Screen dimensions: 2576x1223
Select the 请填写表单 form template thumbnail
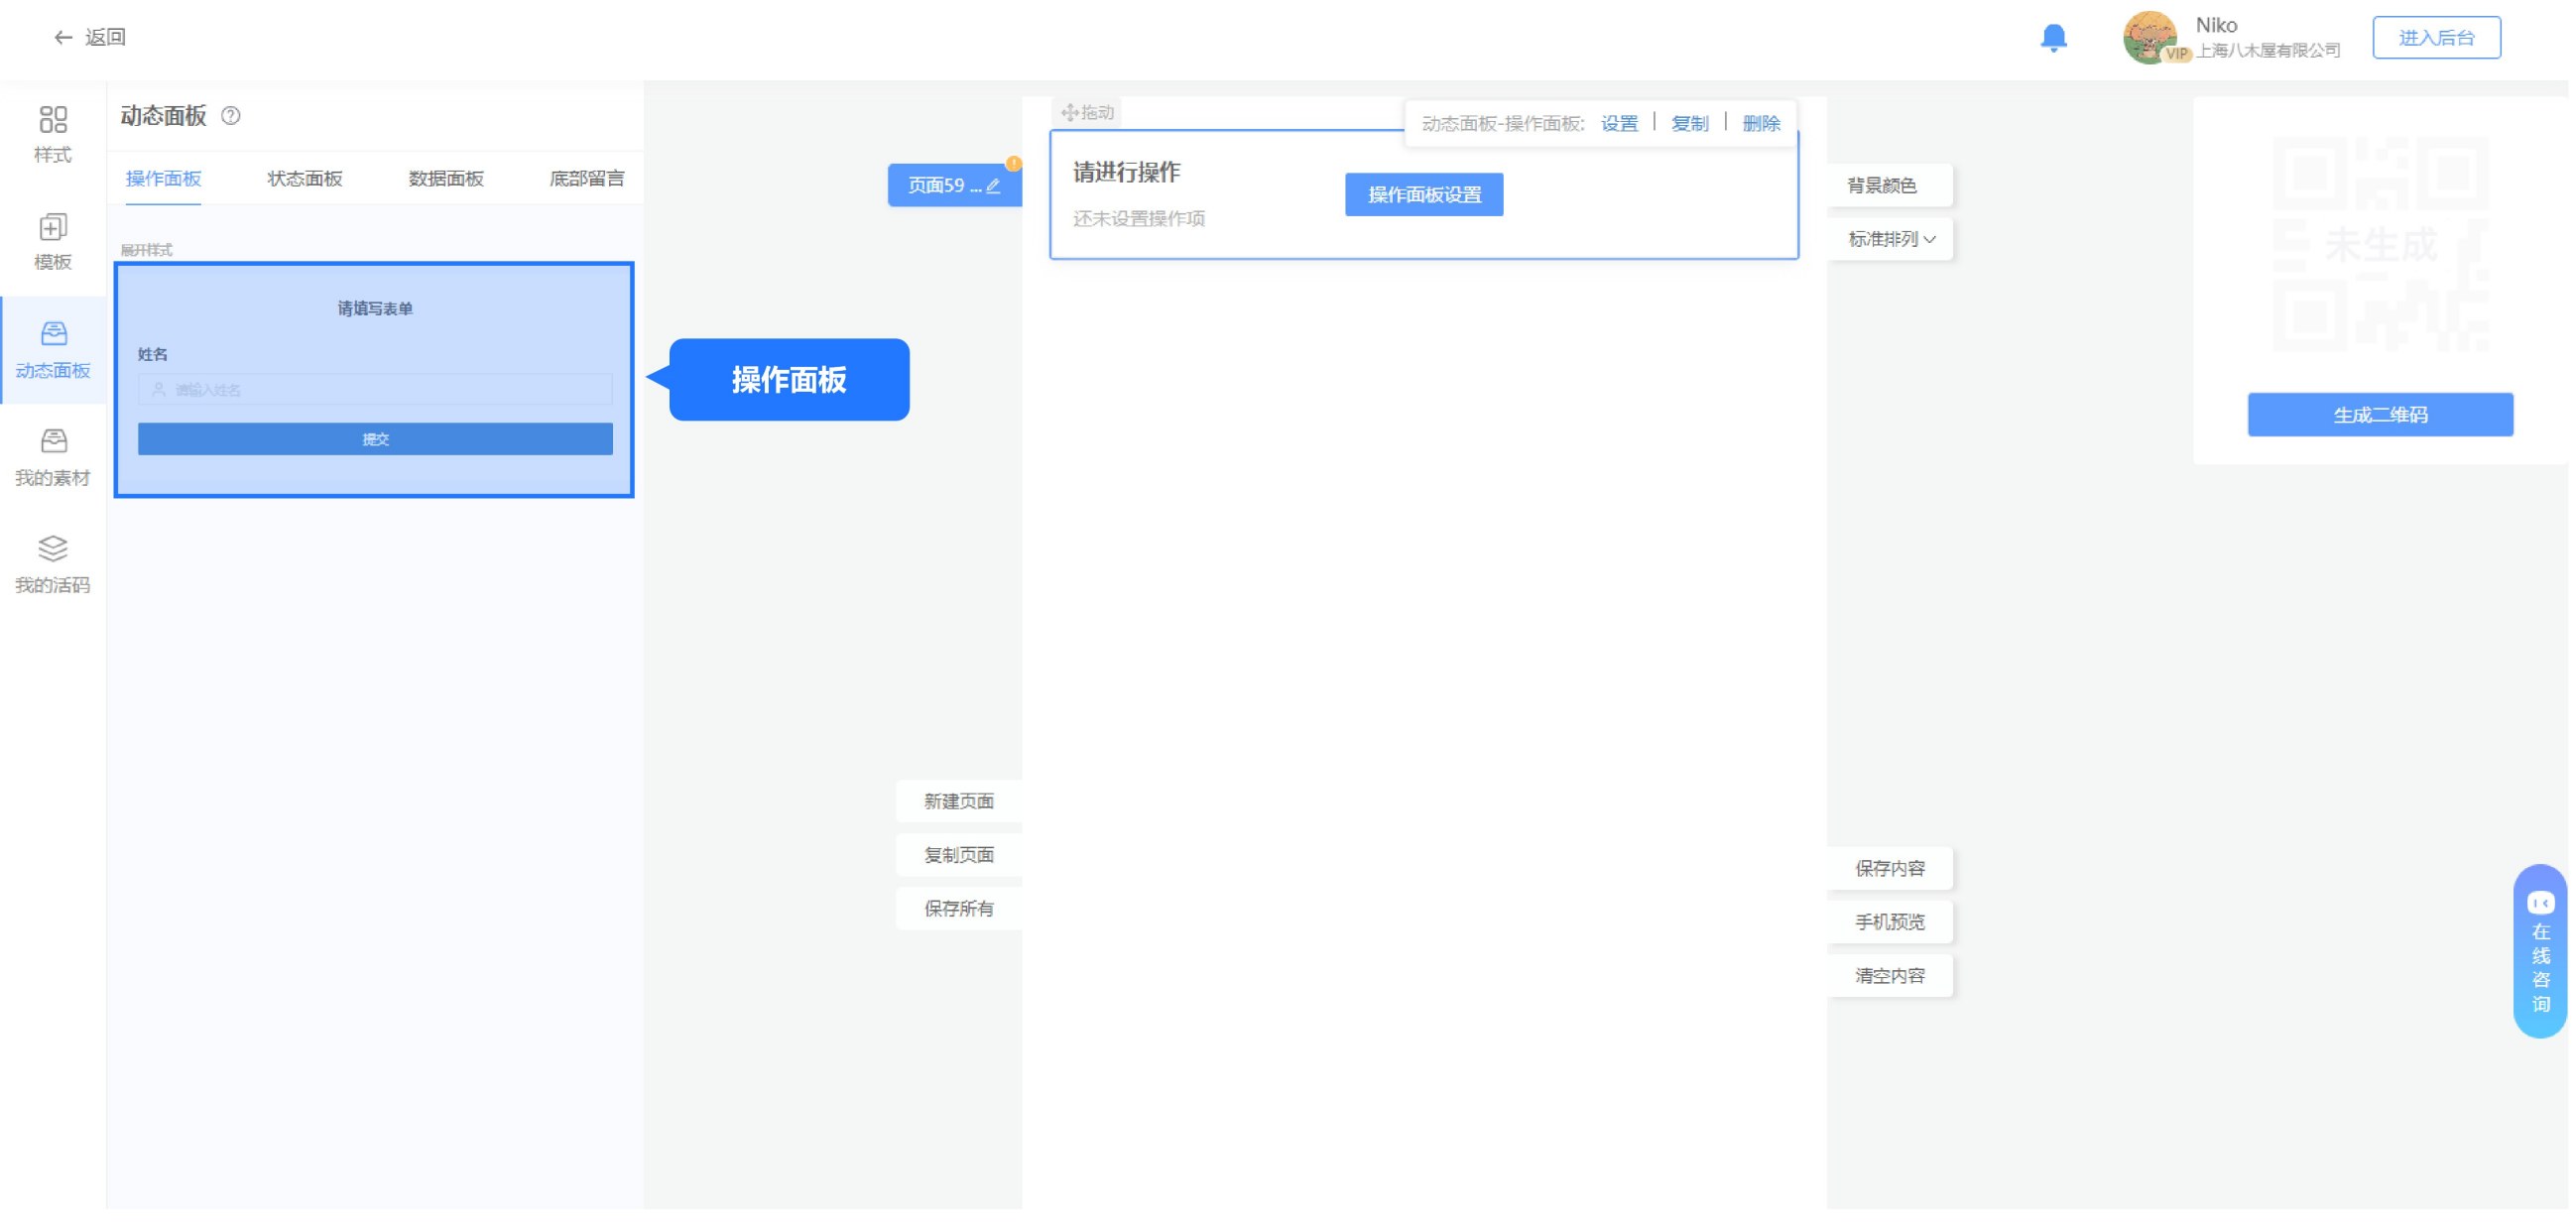point(375,380)
